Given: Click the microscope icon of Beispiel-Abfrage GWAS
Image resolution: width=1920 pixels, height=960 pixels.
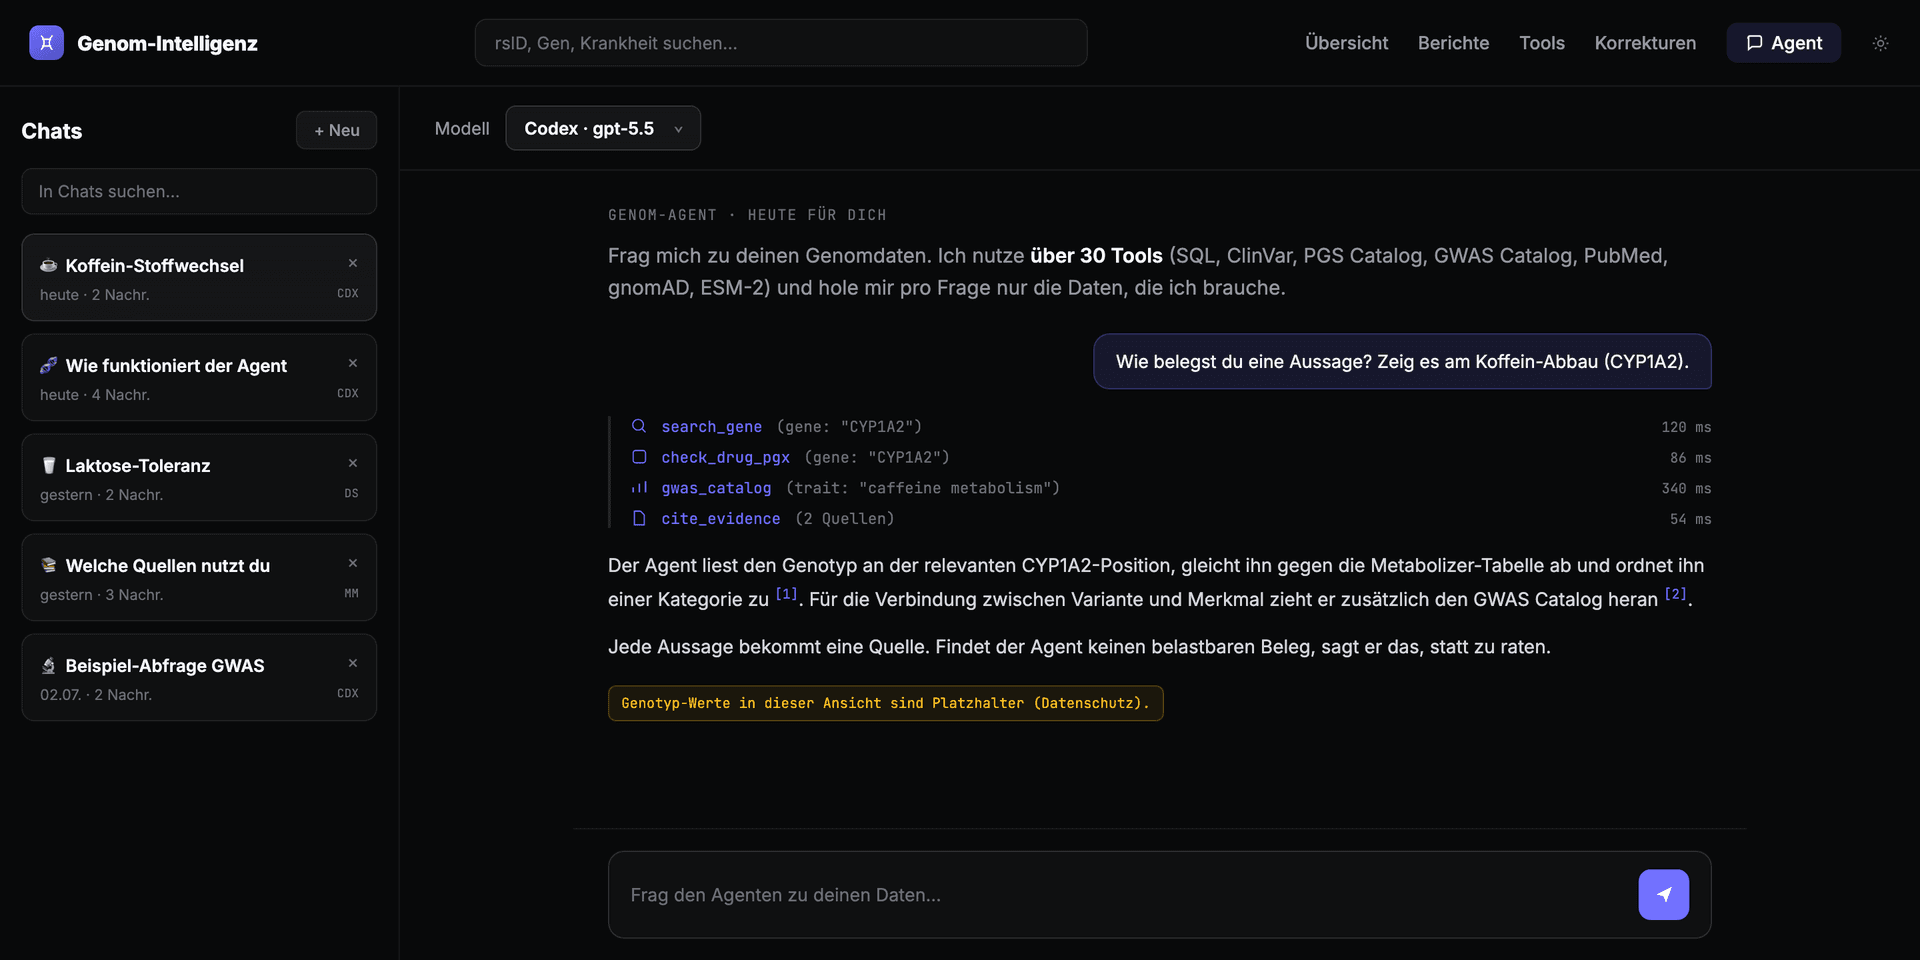Looking at the screenshot, I should coord(48,665).
